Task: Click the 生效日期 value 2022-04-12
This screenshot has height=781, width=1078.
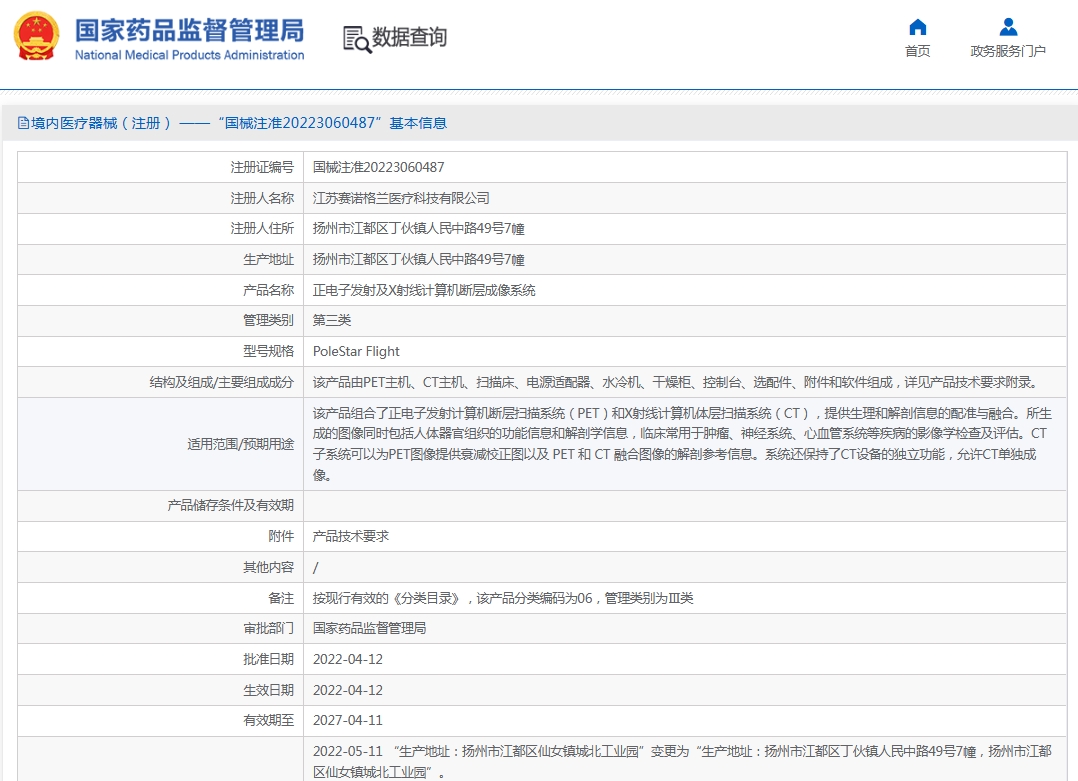Action: (x=348, y=690)
